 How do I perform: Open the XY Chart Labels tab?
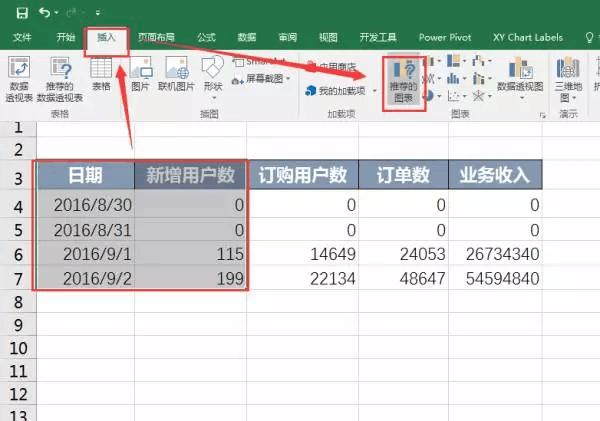528,38
